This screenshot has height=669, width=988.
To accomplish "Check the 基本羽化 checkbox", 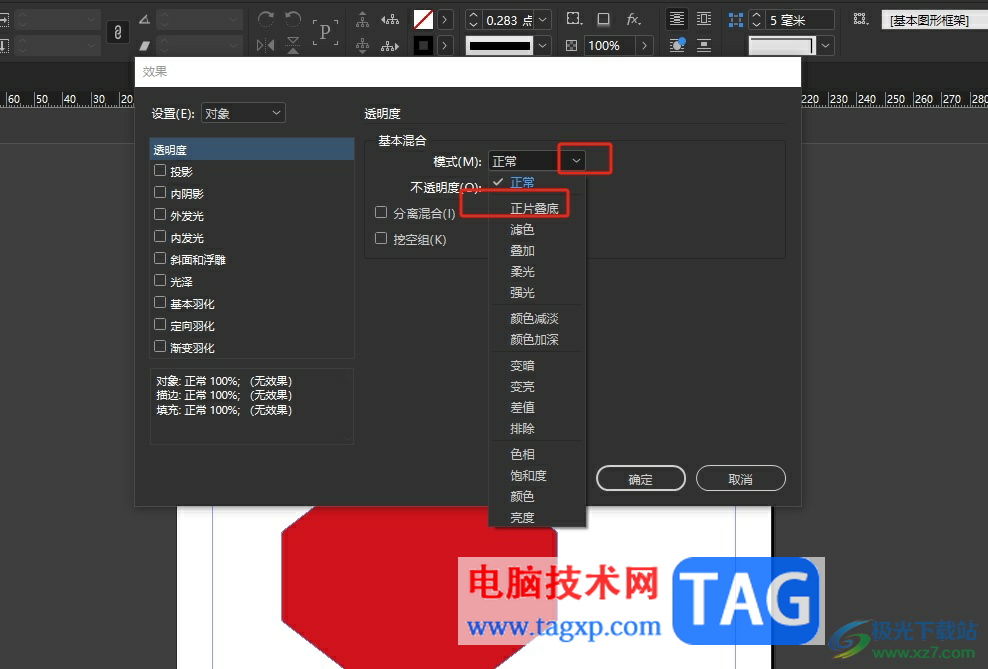I will click(160, 302).
